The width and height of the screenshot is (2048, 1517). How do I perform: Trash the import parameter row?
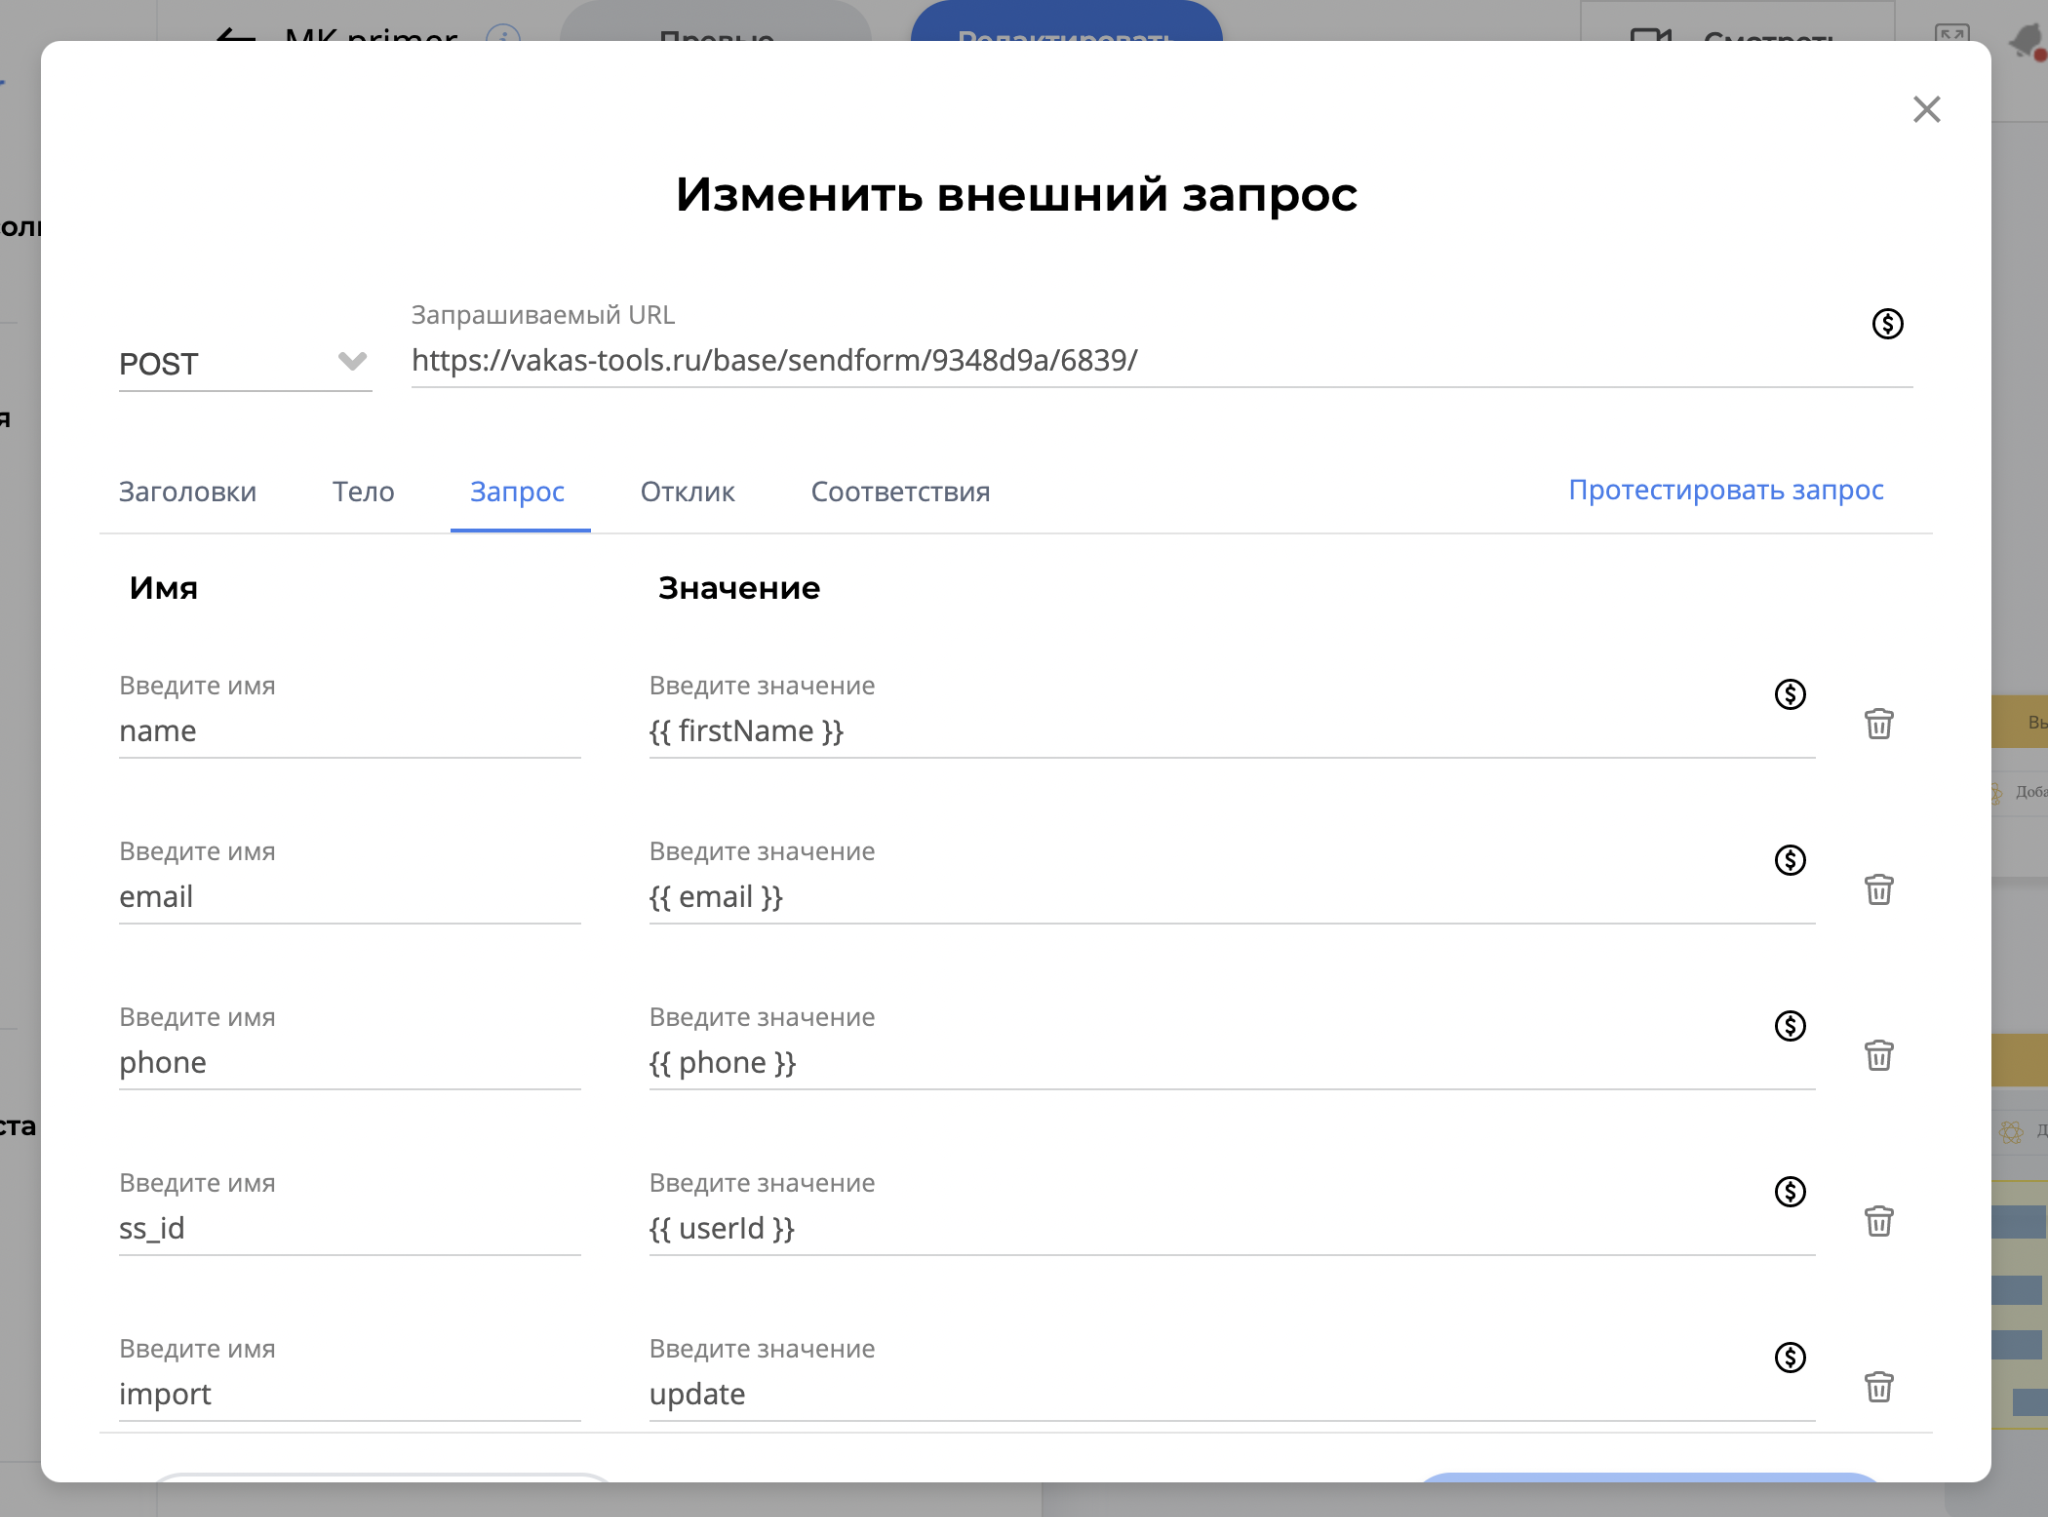1878,1388
